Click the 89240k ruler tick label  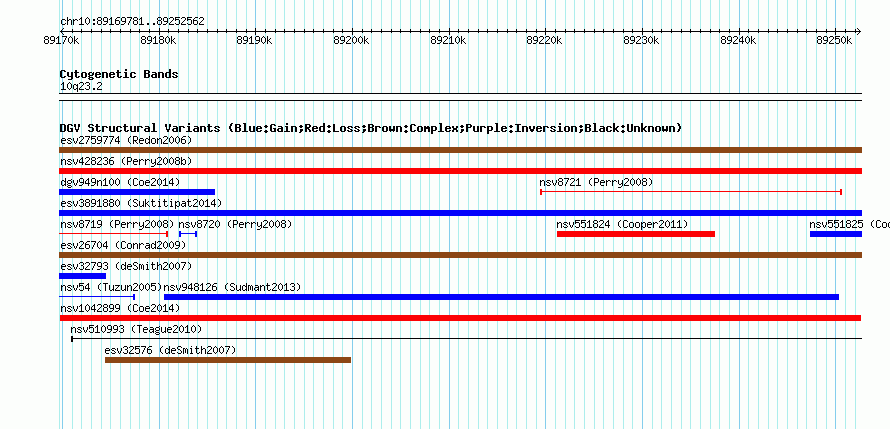(738, 41)
